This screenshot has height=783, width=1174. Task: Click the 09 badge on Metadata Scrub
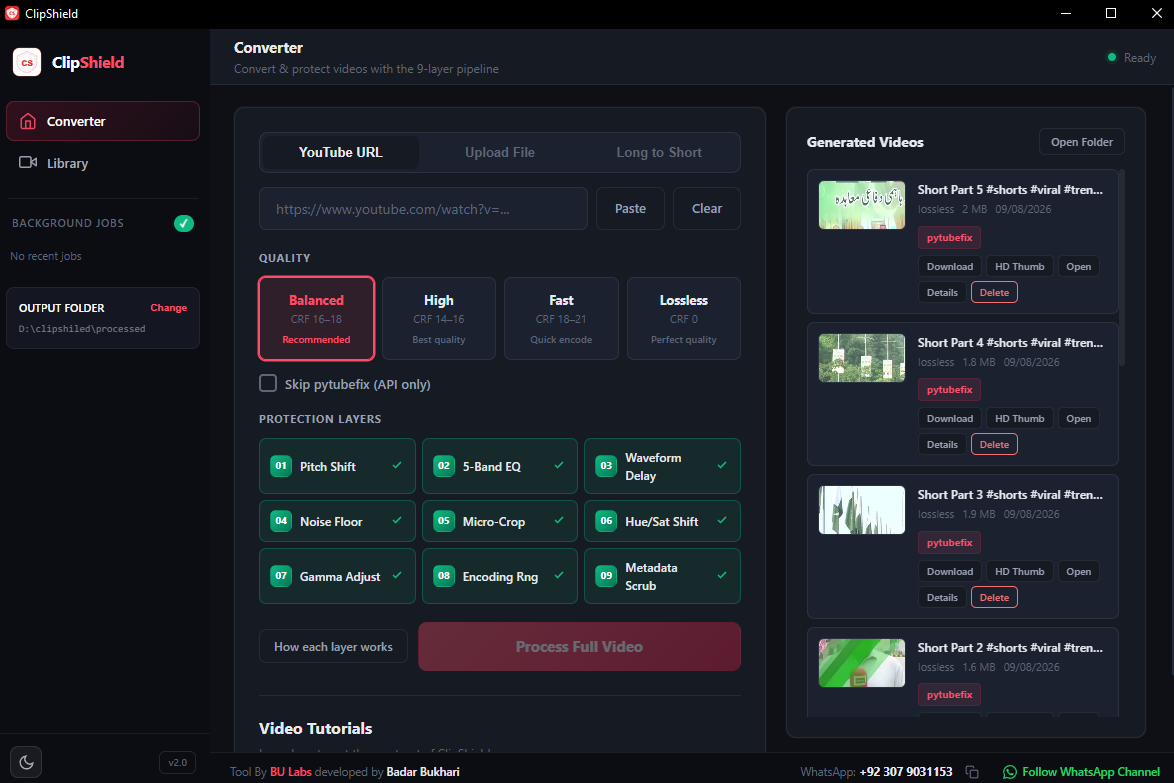coord(606,576)
